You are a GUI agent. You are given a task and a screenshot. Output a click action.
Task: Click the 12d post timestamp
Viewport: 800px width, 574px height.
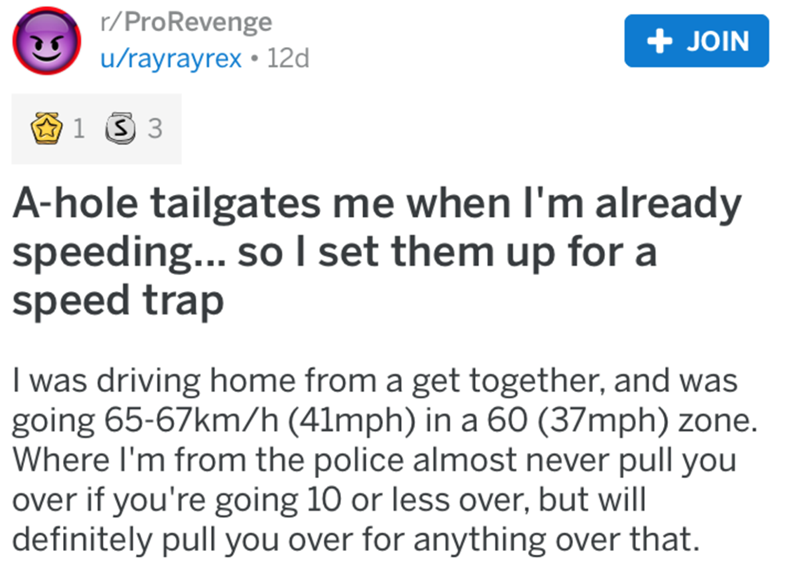290,58
